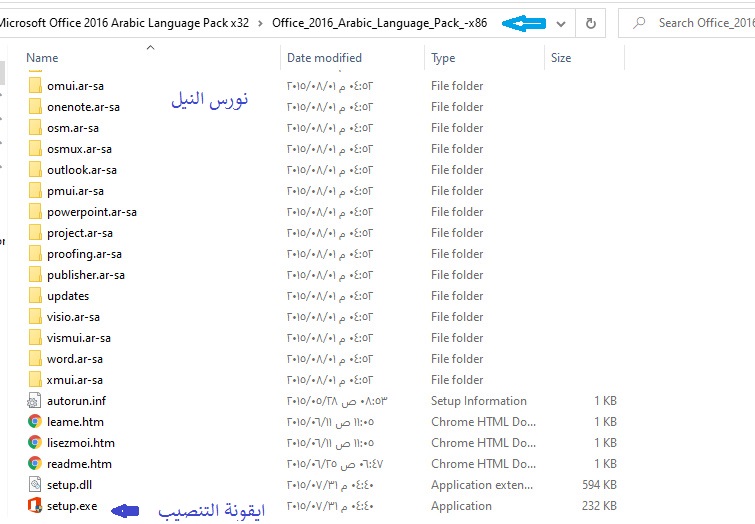Click the refresh button in address bar
This screenshot has width=755, height=524.
click(591, 22)
